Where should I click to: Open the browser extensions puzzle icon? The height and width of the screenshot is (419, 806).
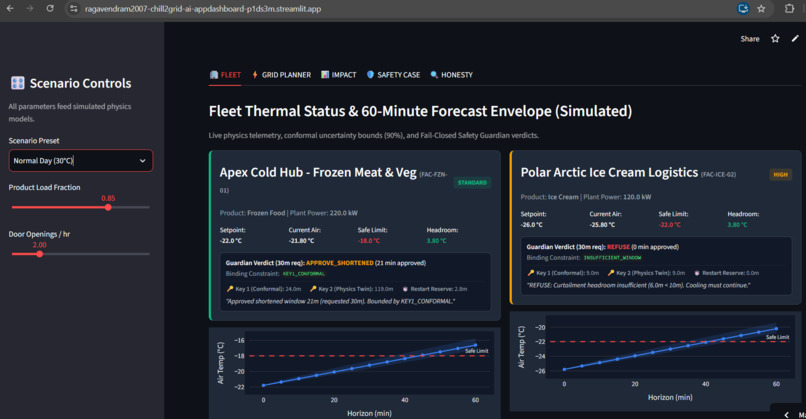tap(789, 9)
